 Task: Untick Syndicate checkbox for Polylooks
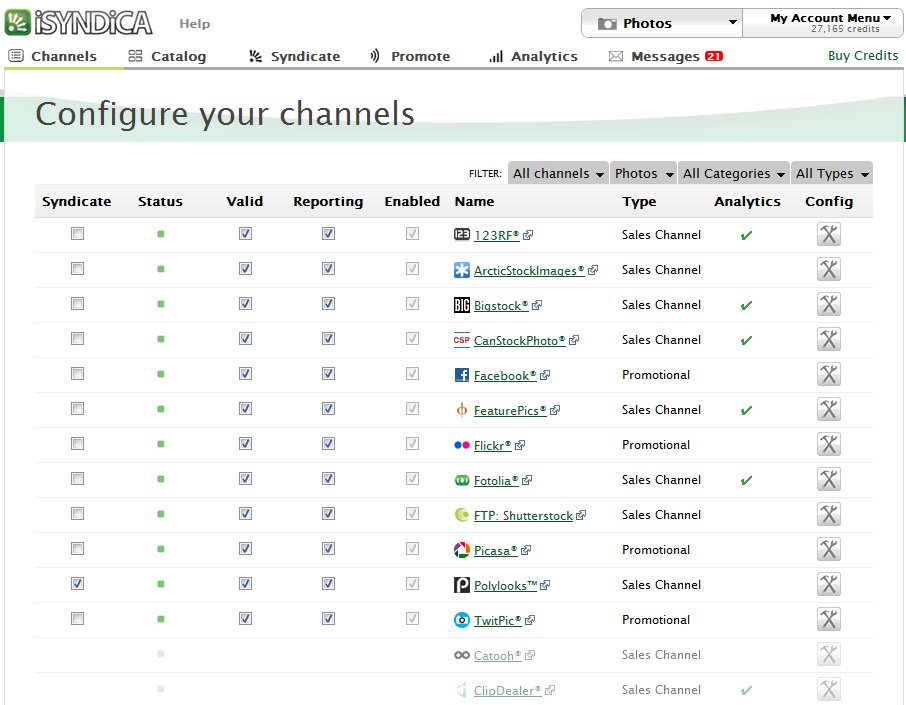pos(77,584)
